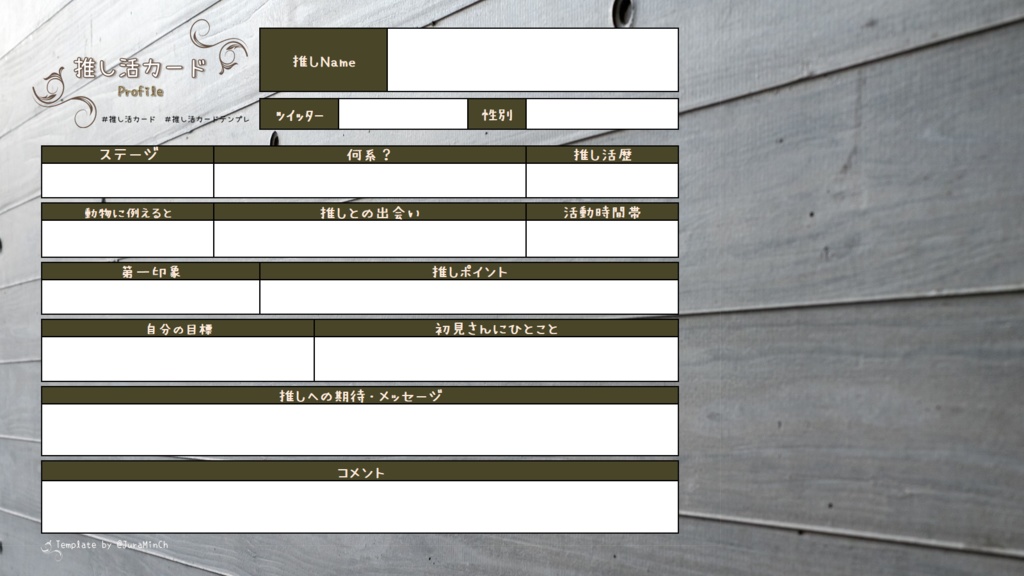
Task: Click the 推しへの期待・メッセージ text area
Action: click(360, 429)
